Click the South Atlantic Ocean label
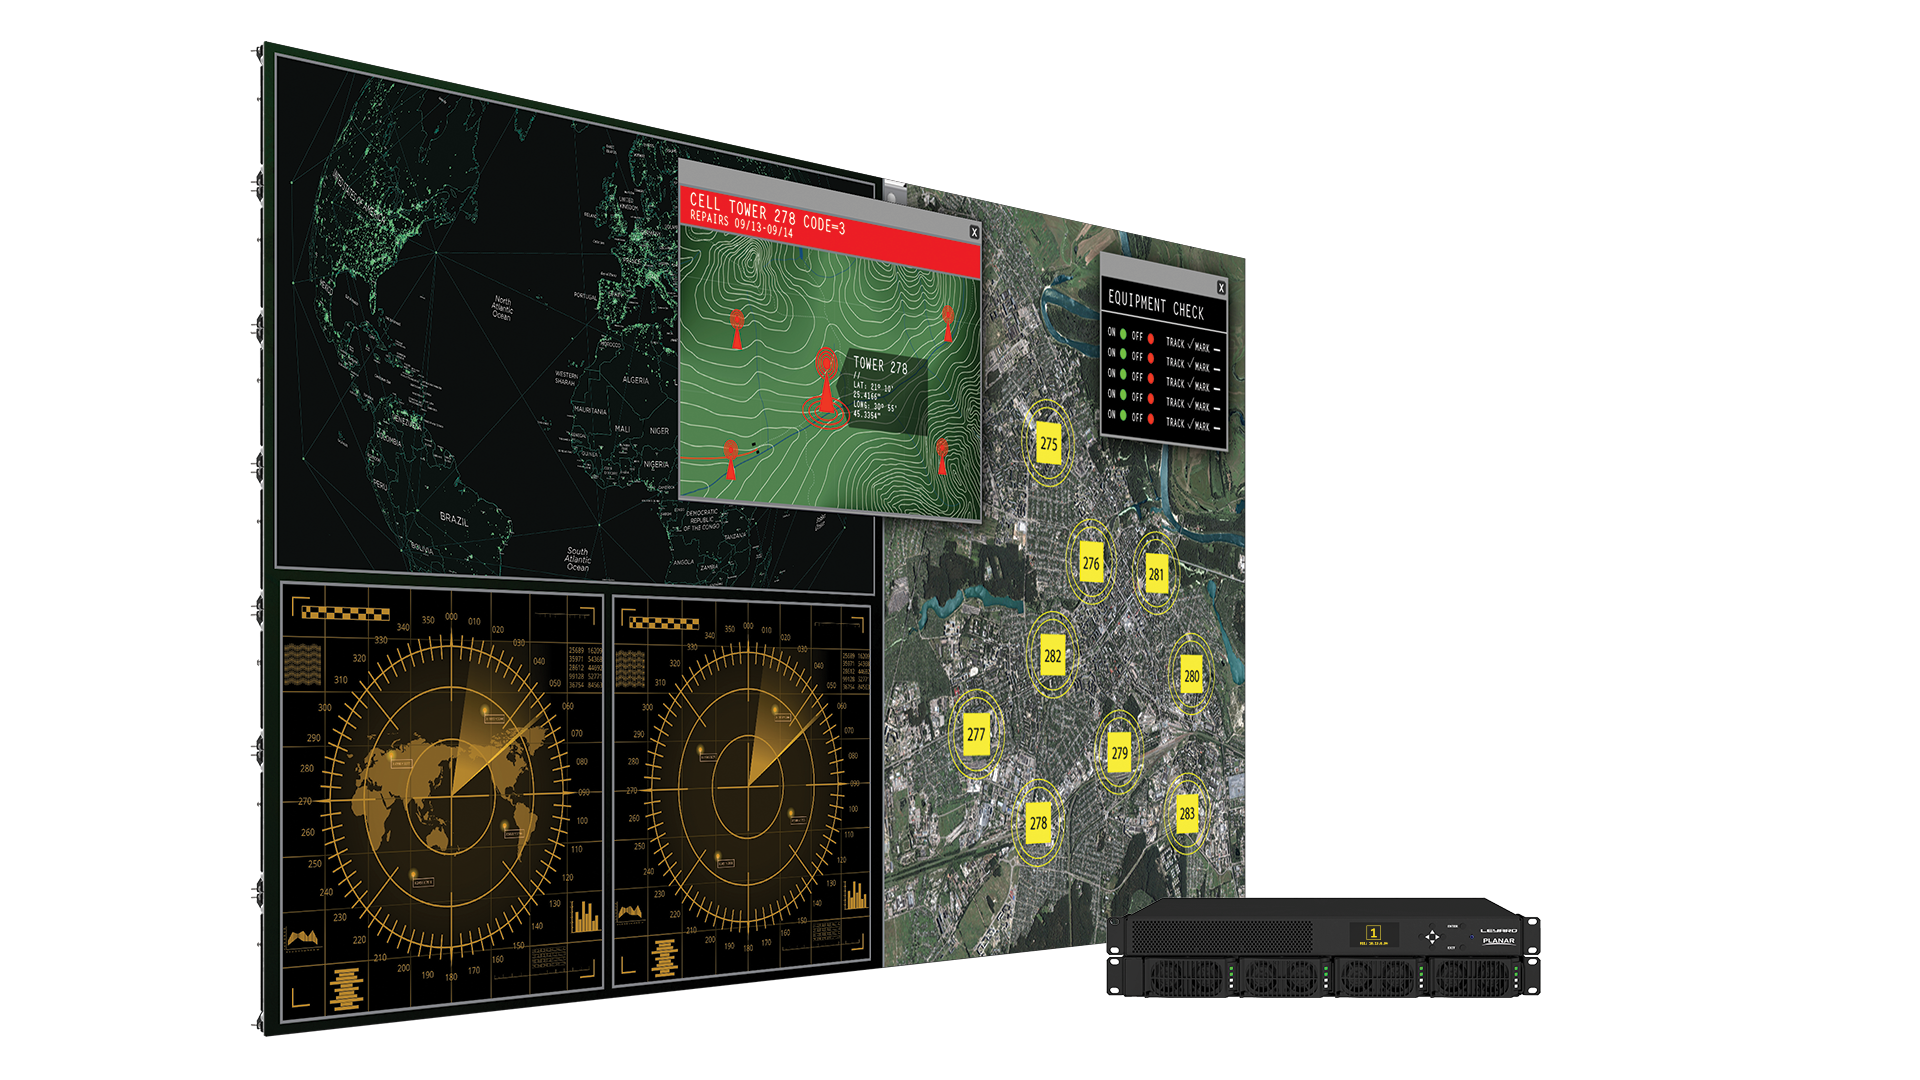This screenshot has height=1080, width=1920. (578, 559)
